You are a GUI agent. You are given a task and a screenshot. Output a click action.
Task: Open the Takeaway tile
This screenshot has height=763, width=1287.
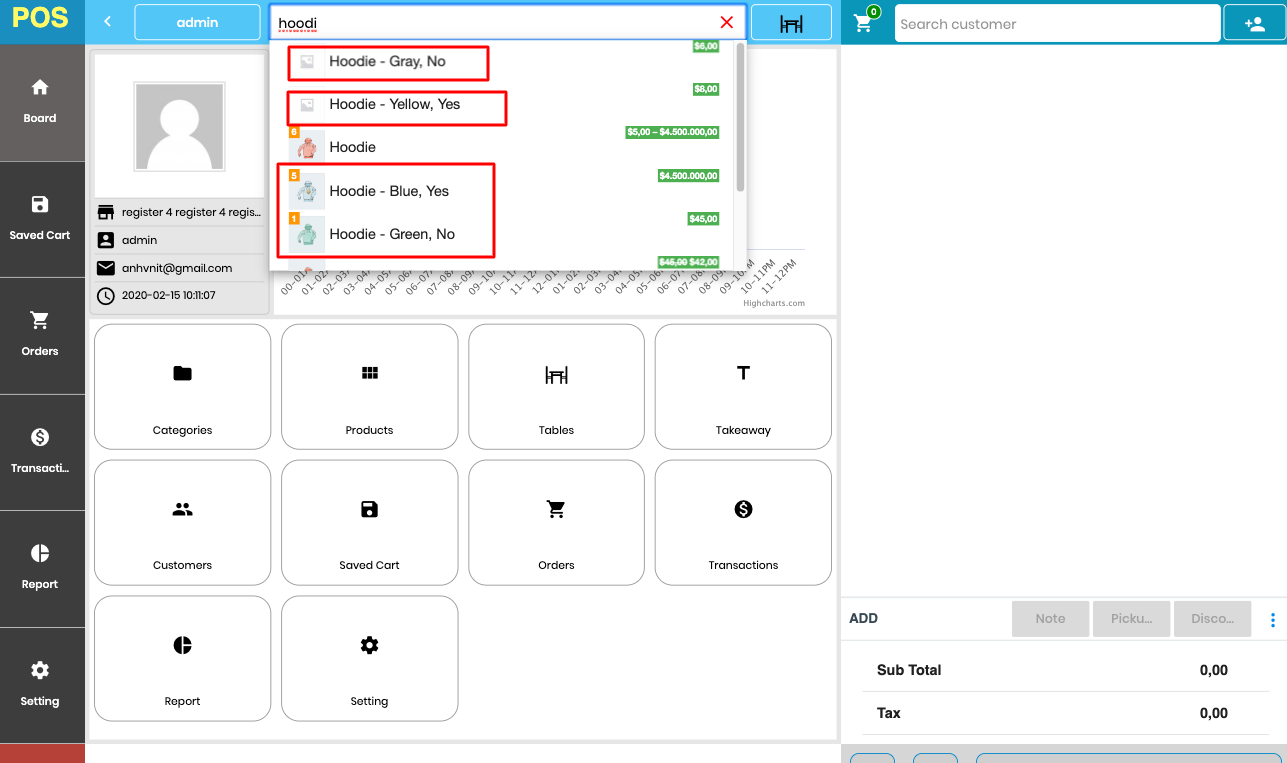click(x=743, y=386)
